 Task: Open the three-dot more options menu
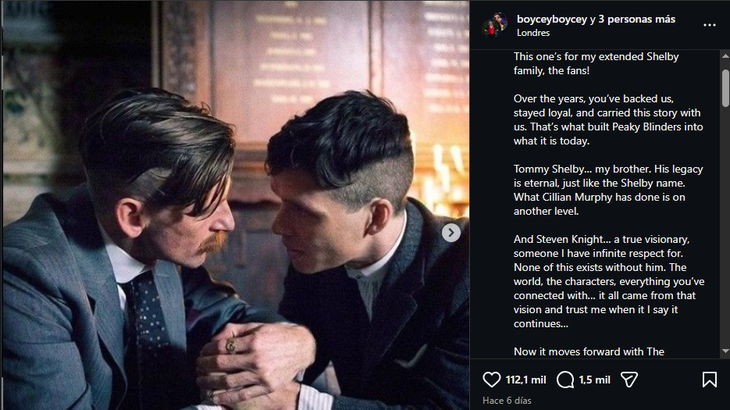tap(709, 25)
